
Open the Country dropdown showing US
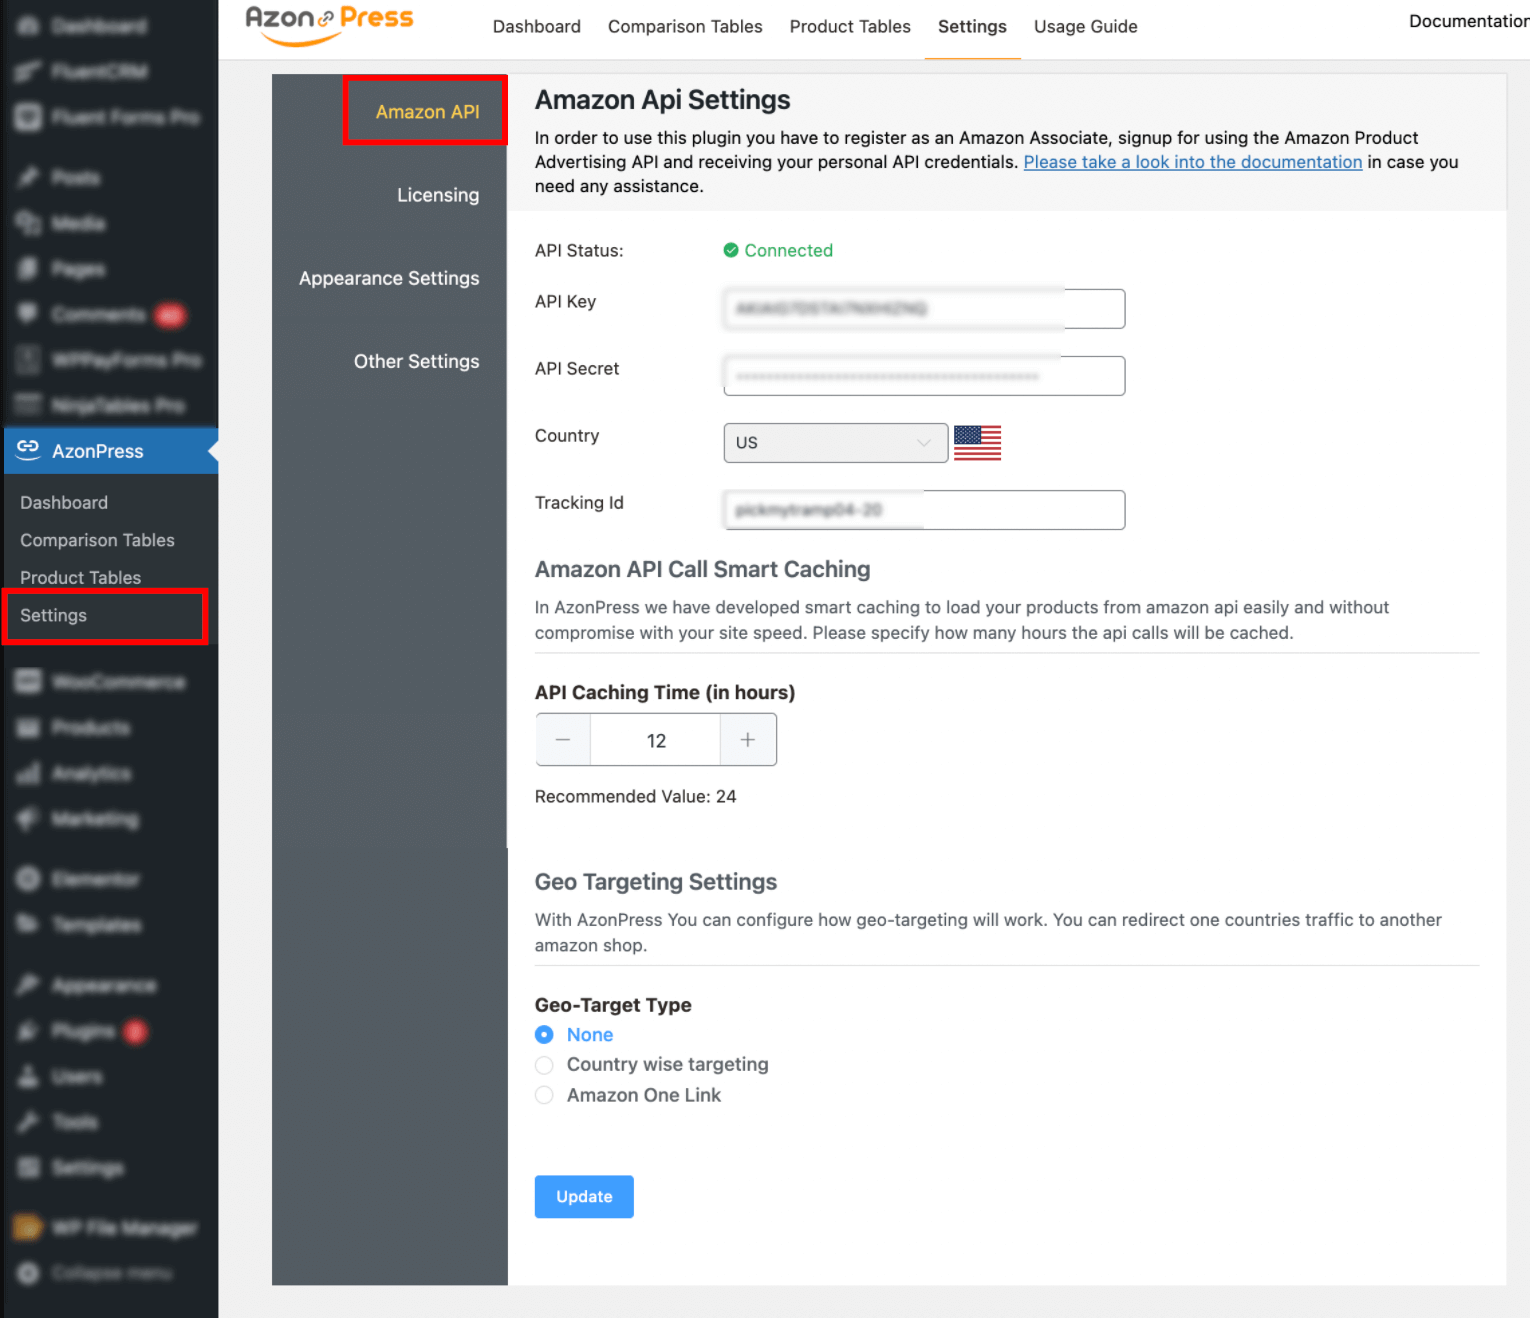tap(836, 443)
